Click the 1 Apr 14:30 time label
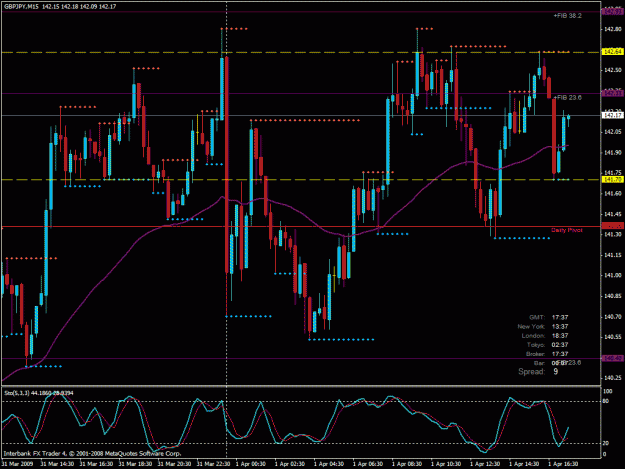Viewport: 625px width, 469px height. pos(524,464)
